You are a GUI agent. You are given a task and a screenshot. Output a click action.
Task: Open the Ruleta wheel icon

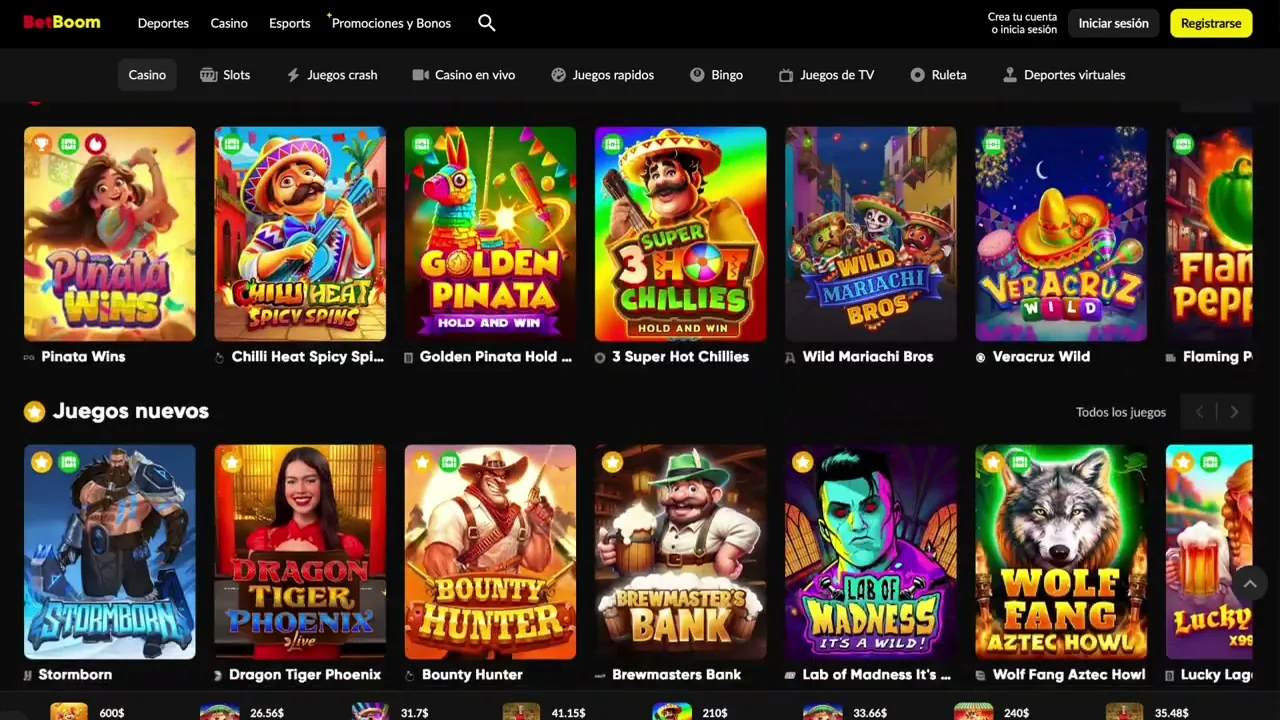click(917, 75)
